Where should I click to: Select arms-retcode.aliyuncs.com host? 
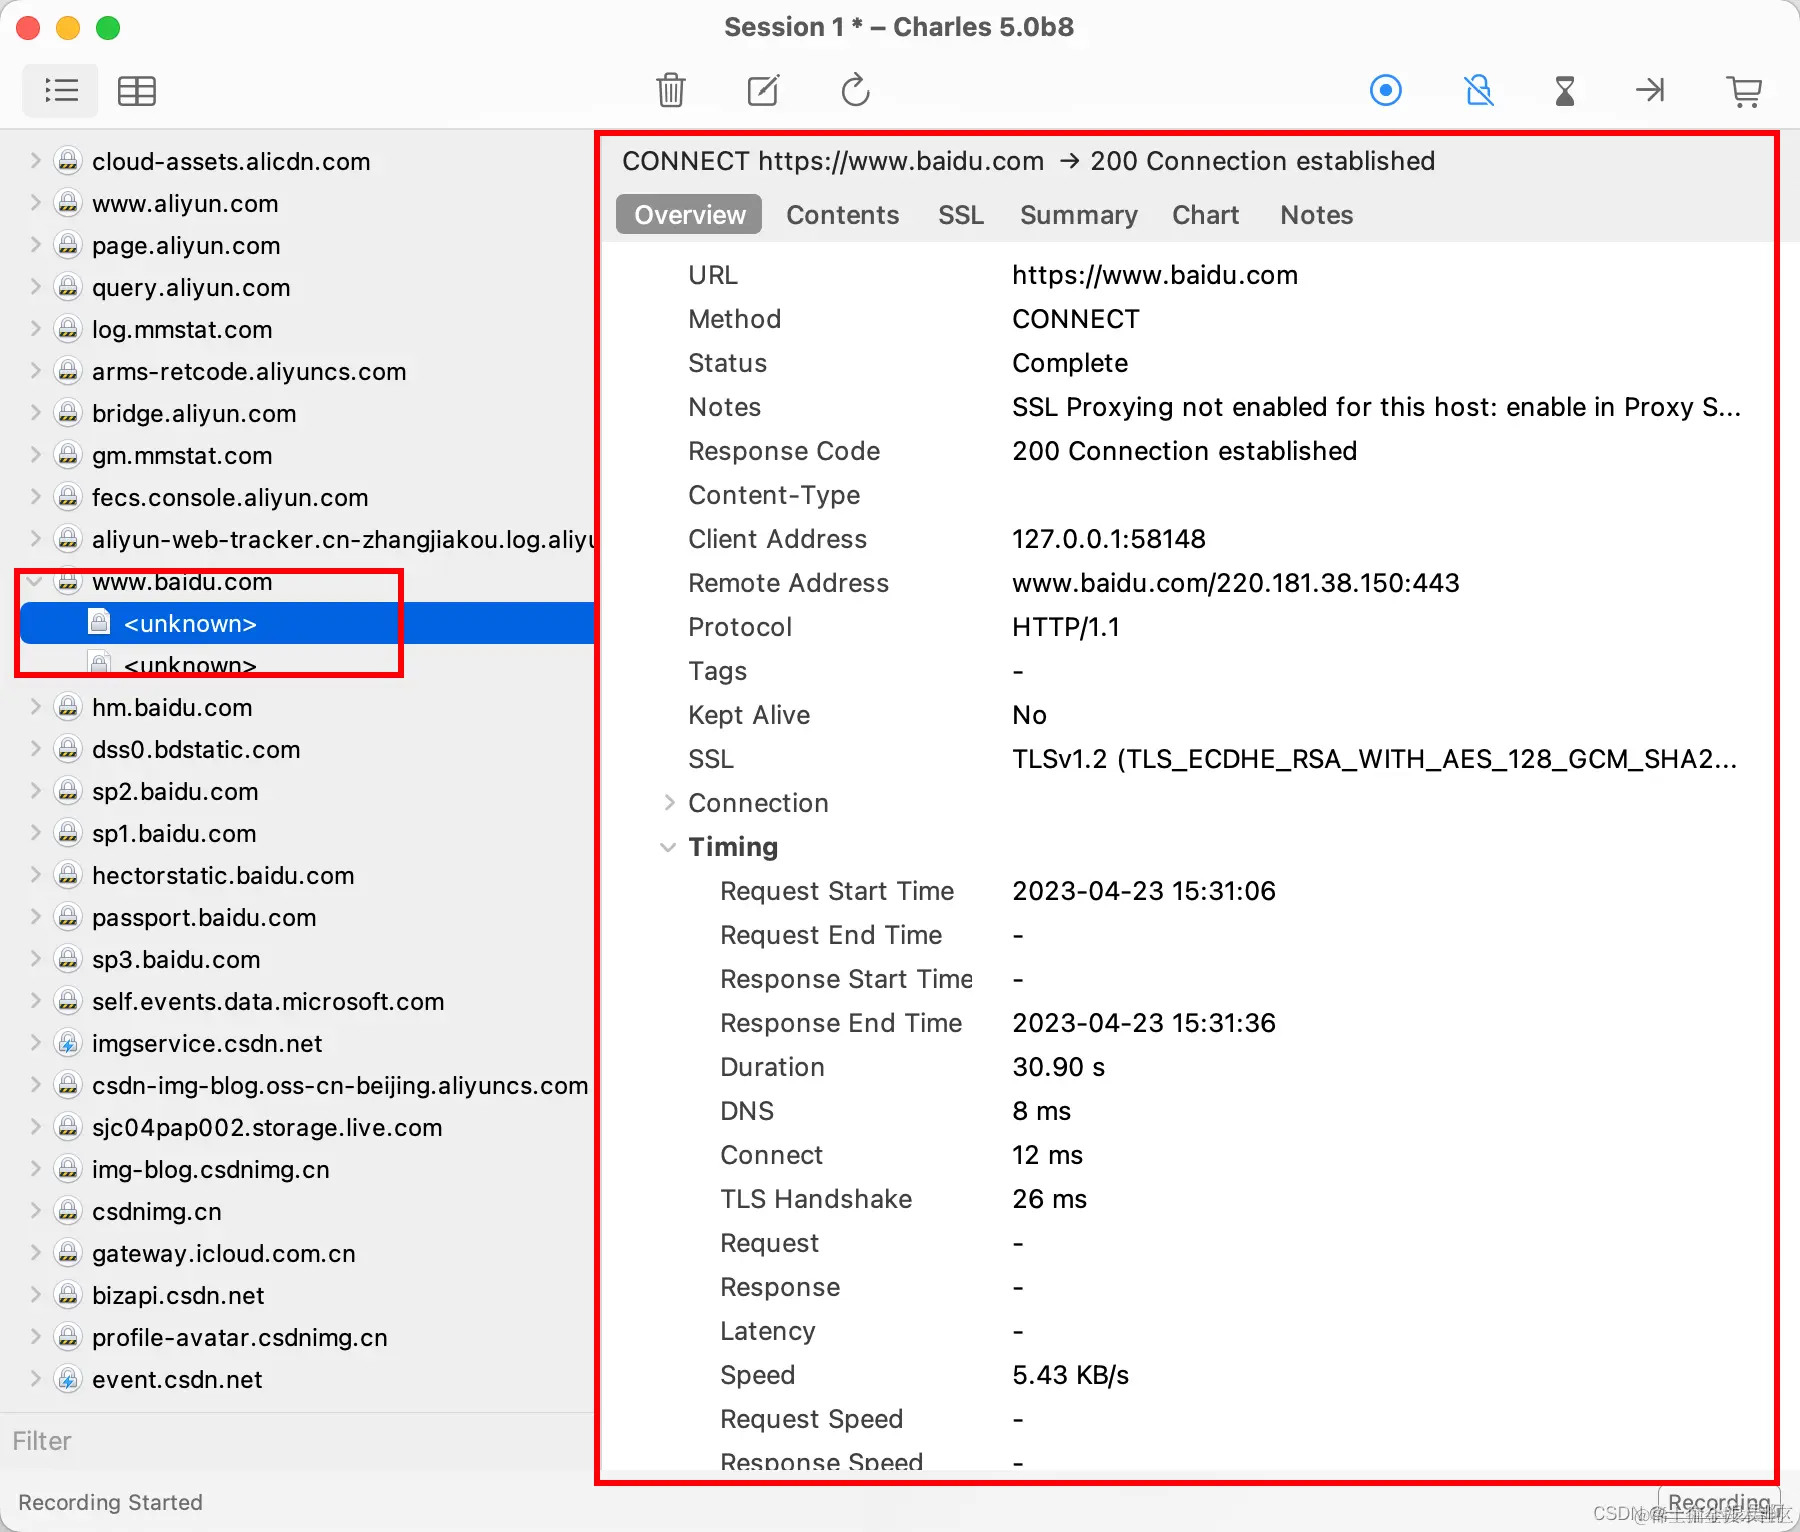pos(249,371)
